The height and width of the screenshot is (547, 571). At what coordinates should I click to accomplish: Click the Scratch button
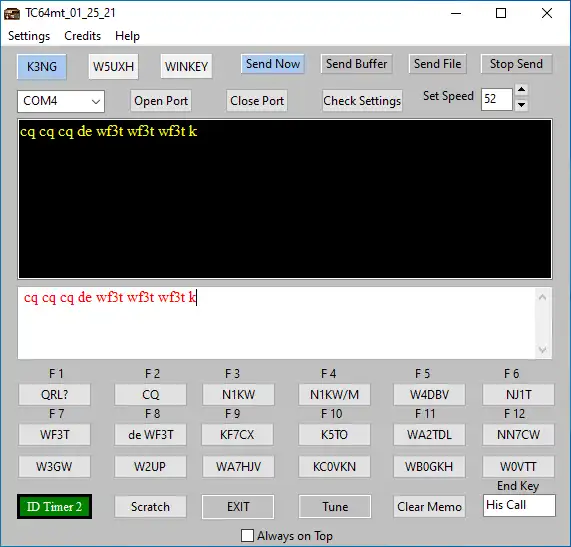point(150,507)
